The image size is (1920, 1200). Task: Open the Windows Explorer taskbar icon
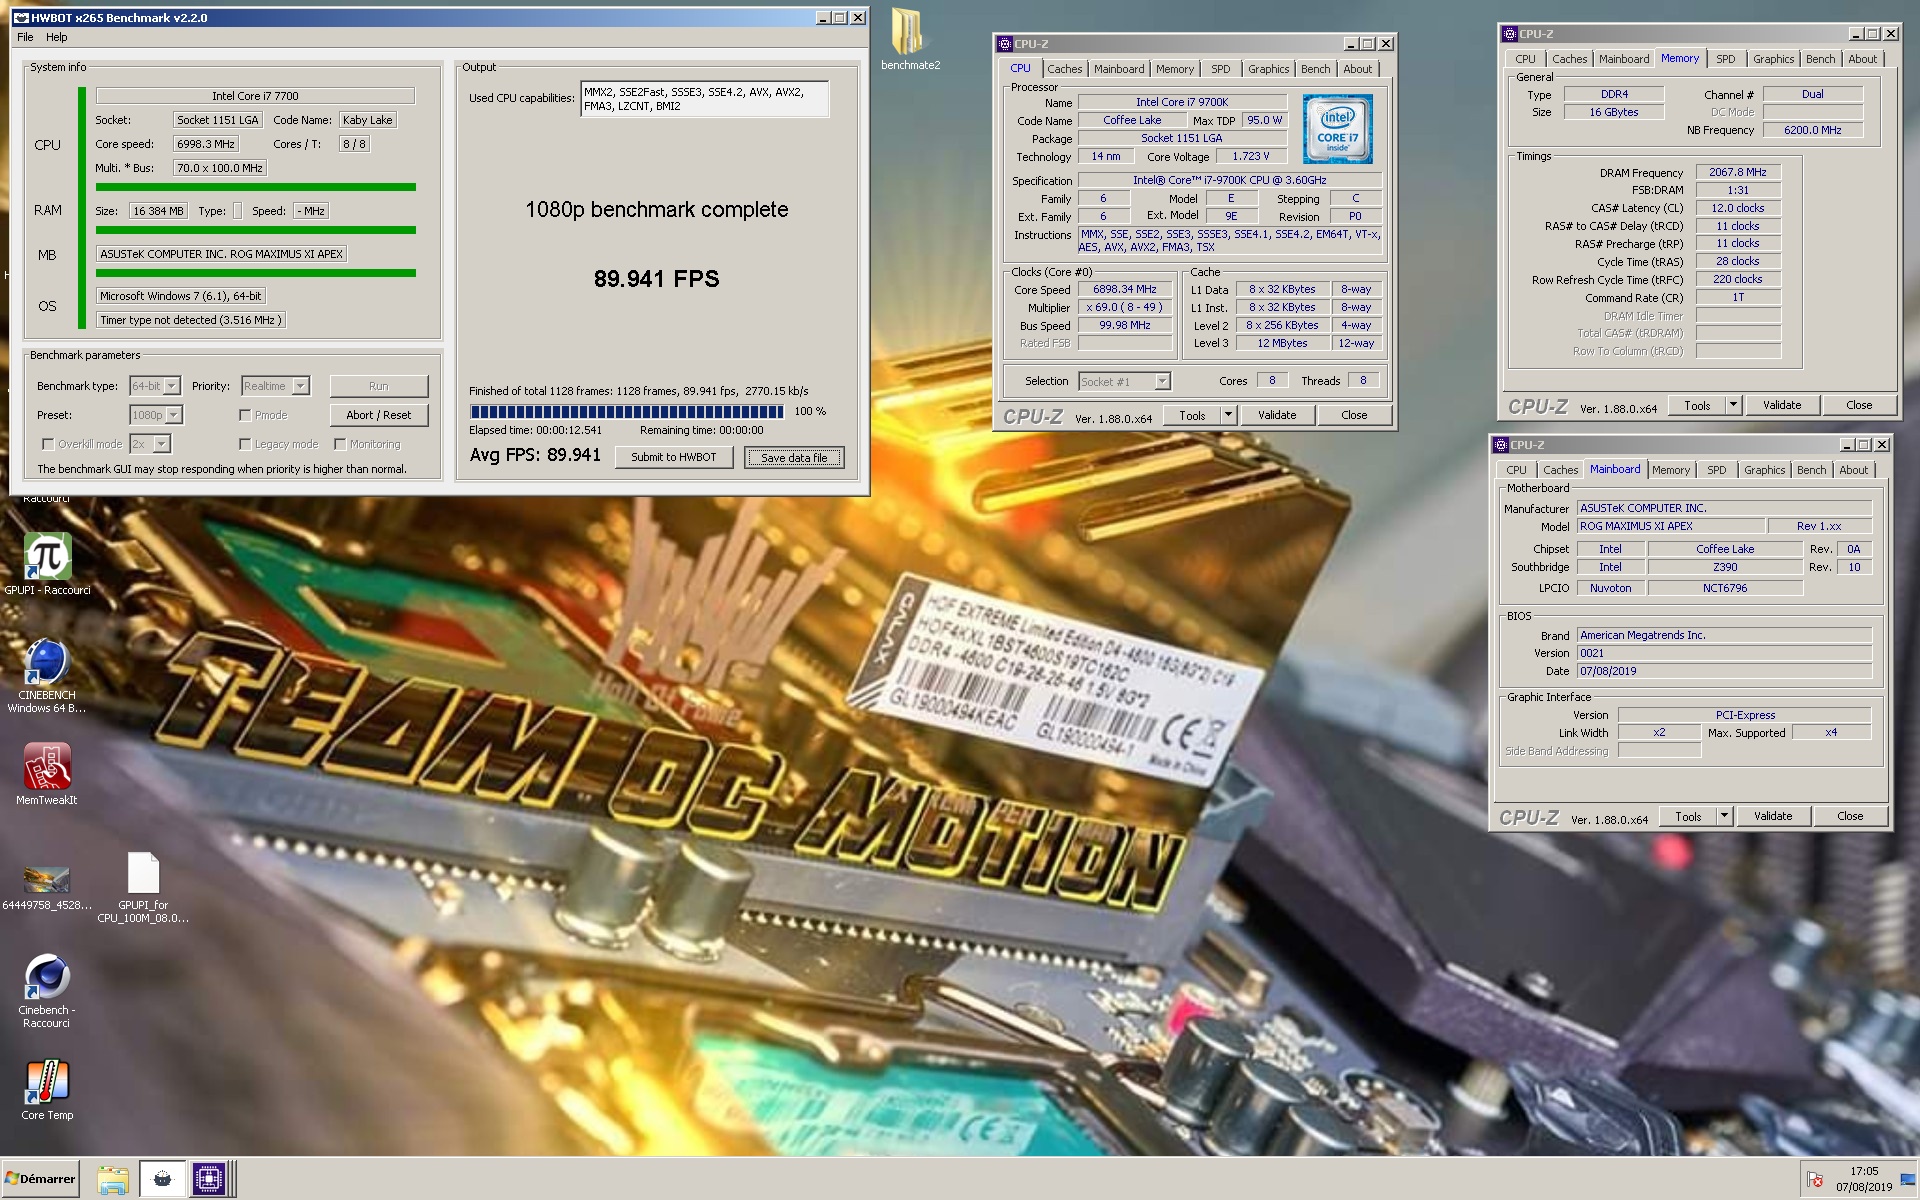[113, 1179]
